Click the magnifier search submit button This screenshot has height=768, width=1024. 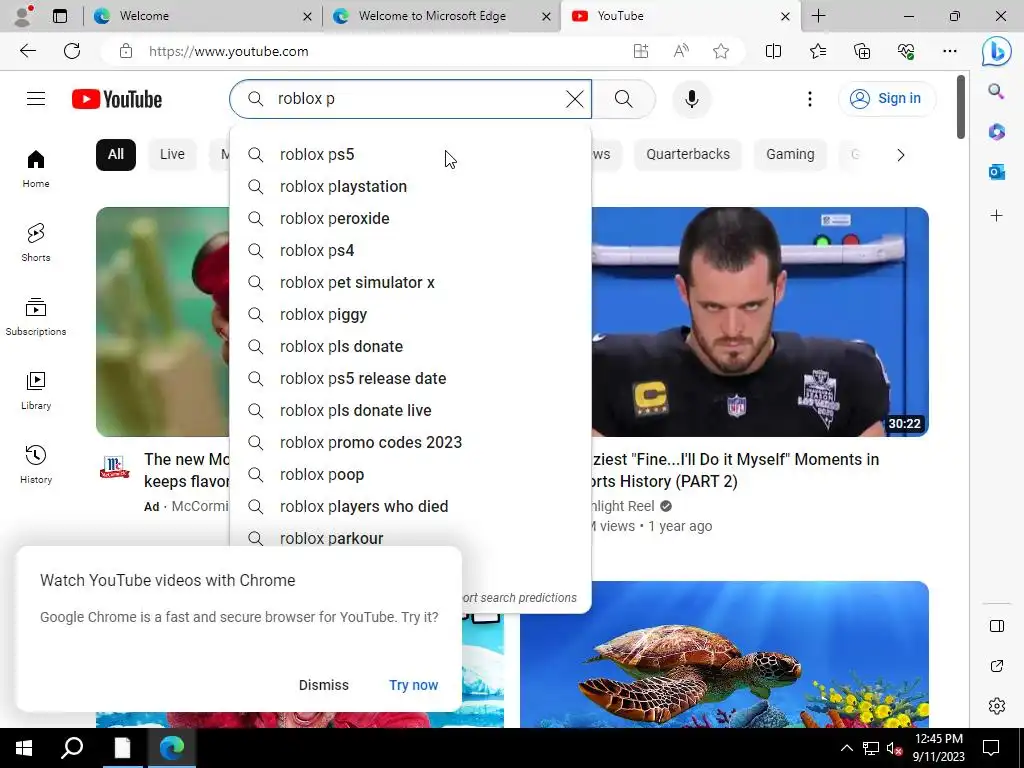click(624, 99)
